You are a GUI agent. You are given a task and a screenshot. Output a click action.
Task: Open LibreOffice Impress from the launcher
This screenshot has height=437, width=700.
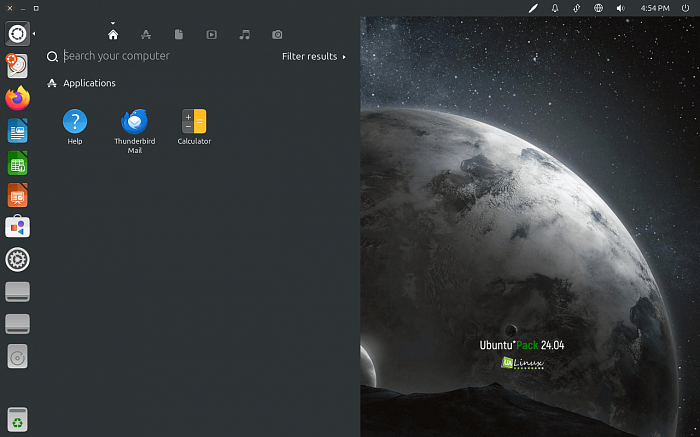(17, 195)
